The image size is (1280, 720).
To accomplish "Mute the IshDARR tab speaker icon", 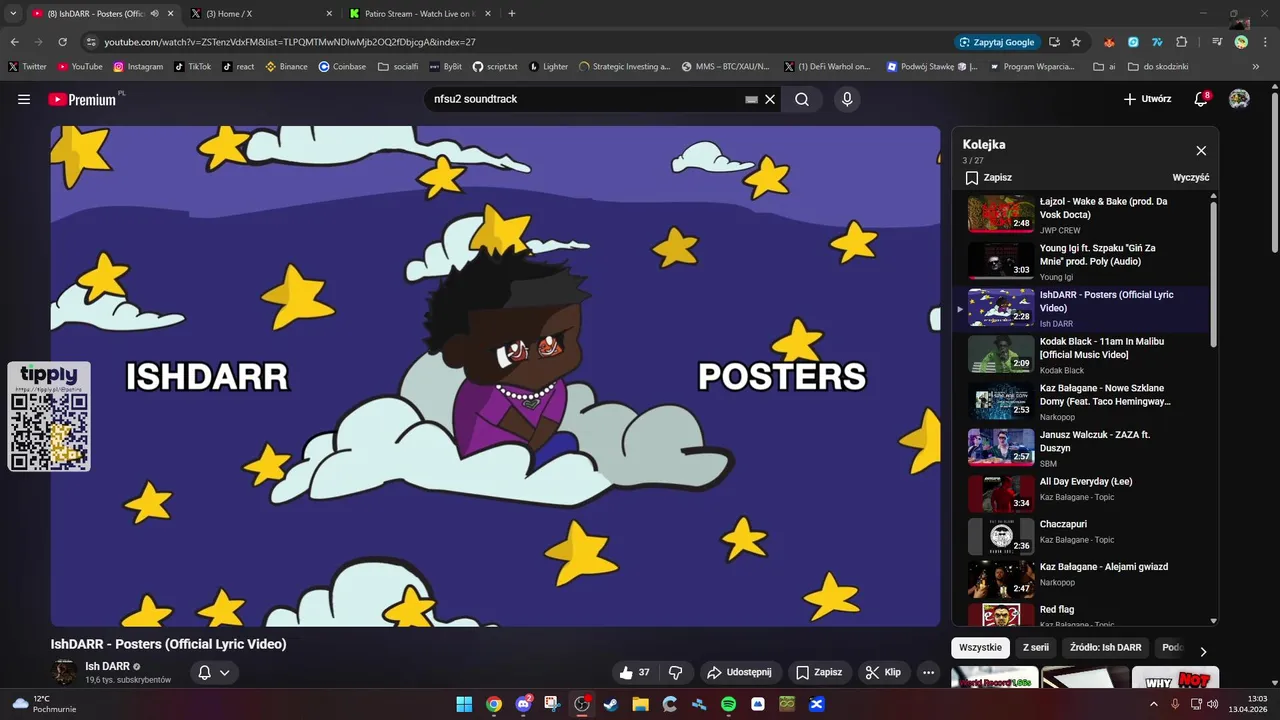I will point(154,14).
